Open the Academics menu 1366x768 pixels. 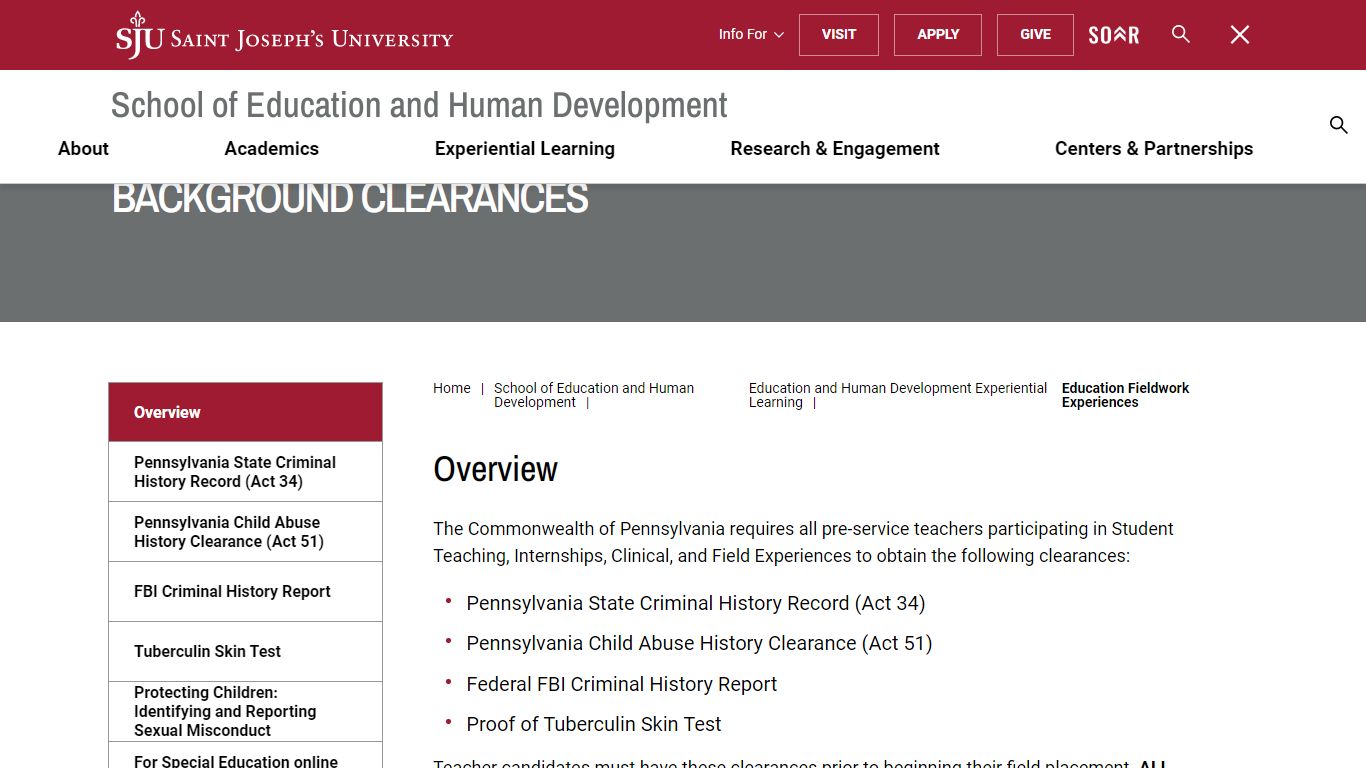(272, 148)
